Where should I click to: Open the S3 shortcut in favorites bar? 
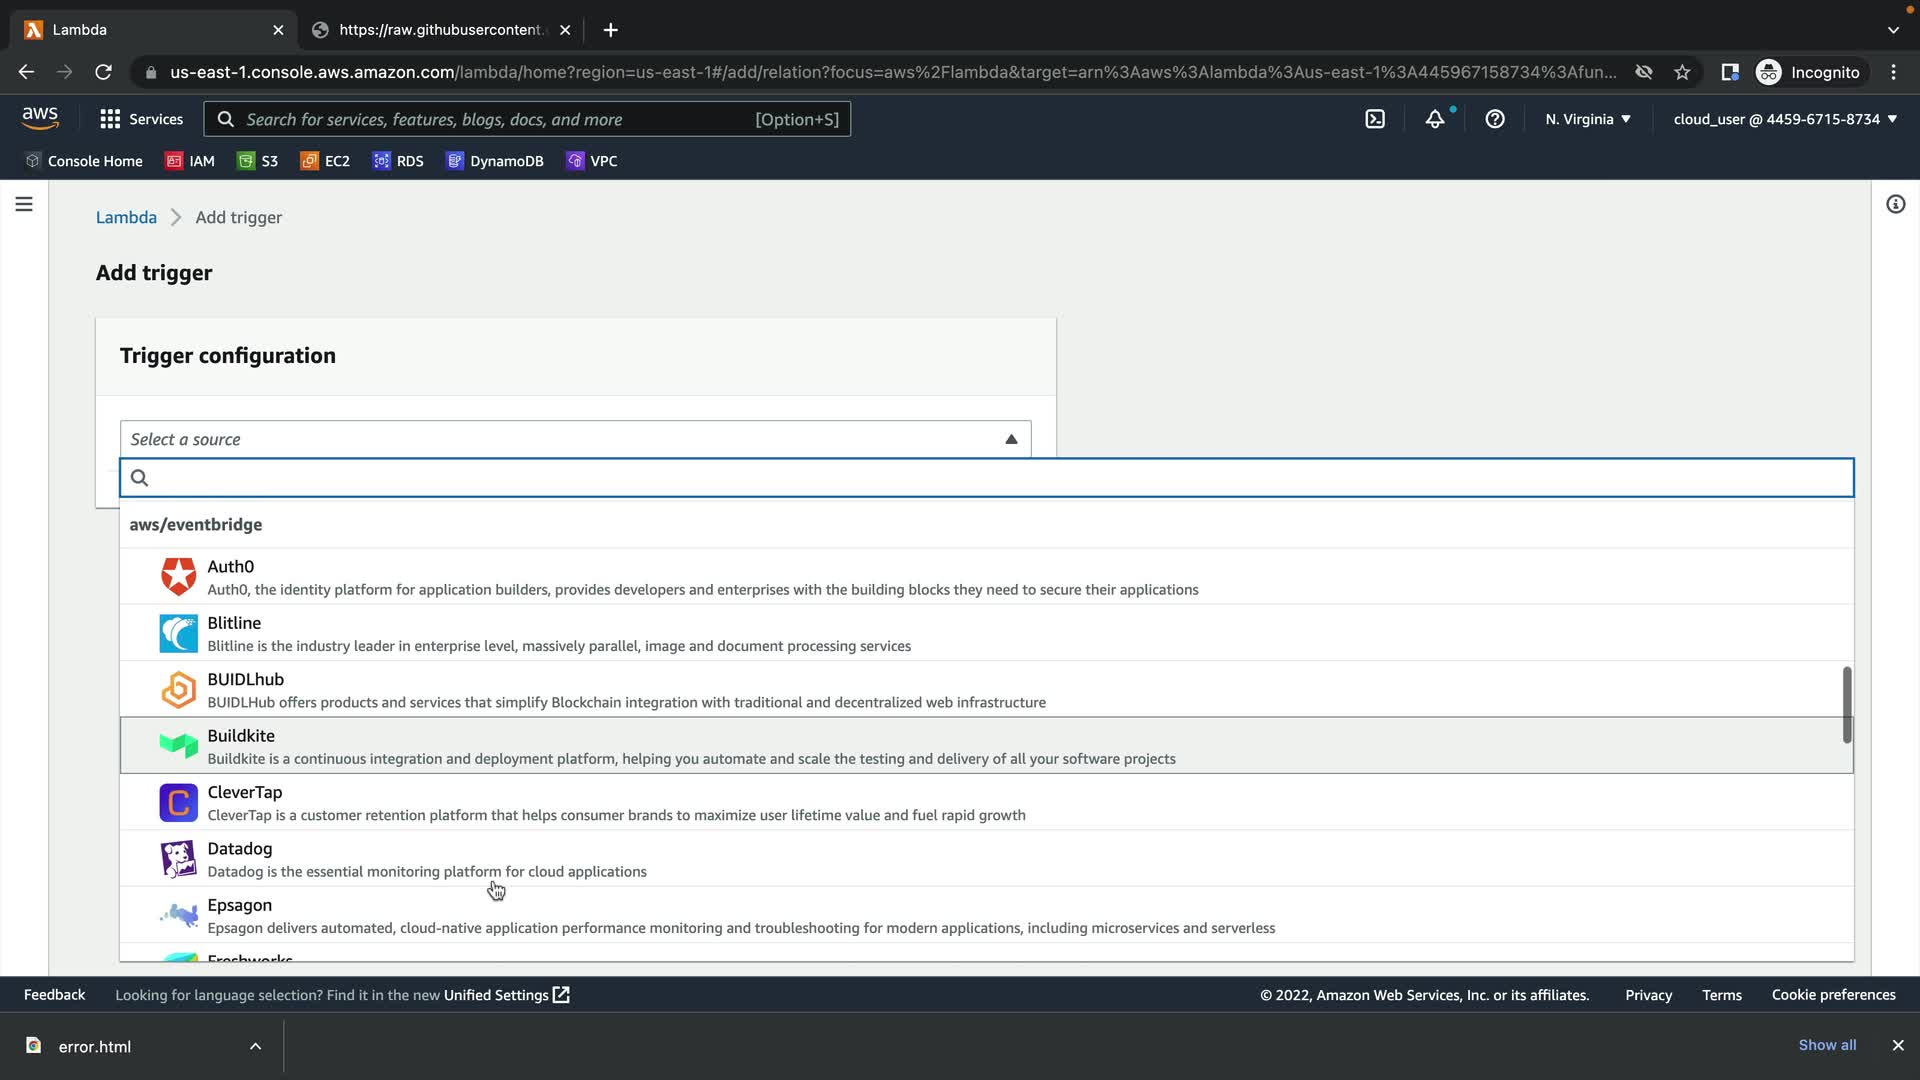(258, 161)
